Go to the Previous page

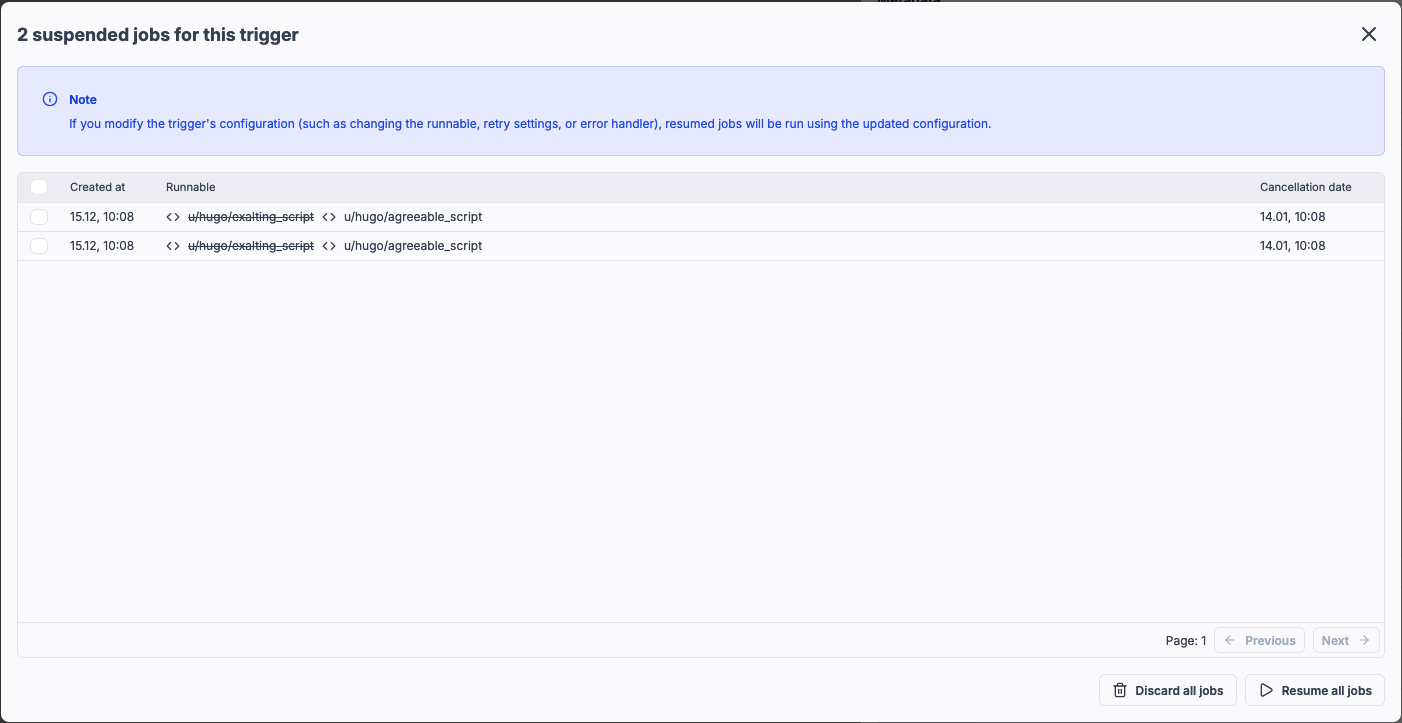[1259, 640]
